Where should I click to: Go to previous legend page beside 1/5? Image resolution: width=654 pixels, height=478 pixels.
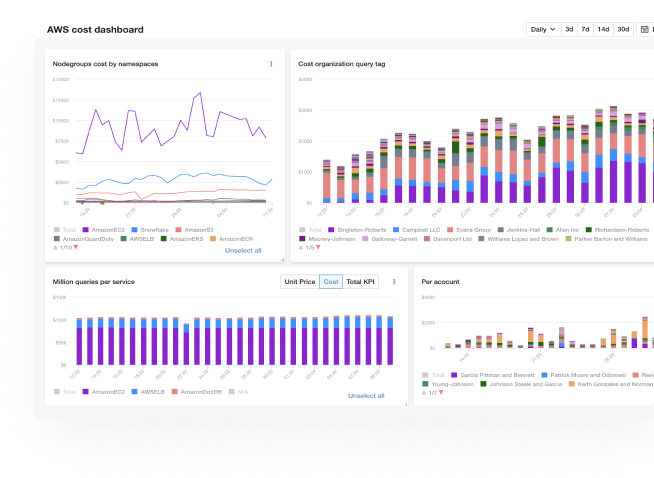[x=301, y=248]
